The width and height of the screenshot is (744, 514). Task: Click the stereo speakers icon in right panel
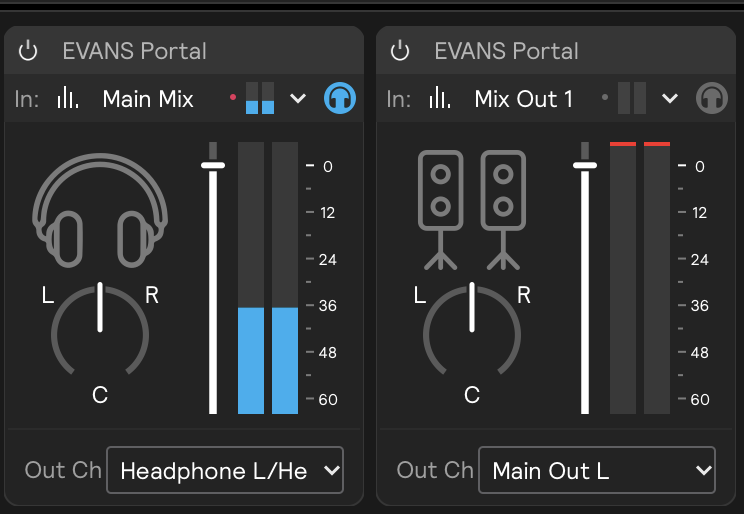(x=471, y=211)
